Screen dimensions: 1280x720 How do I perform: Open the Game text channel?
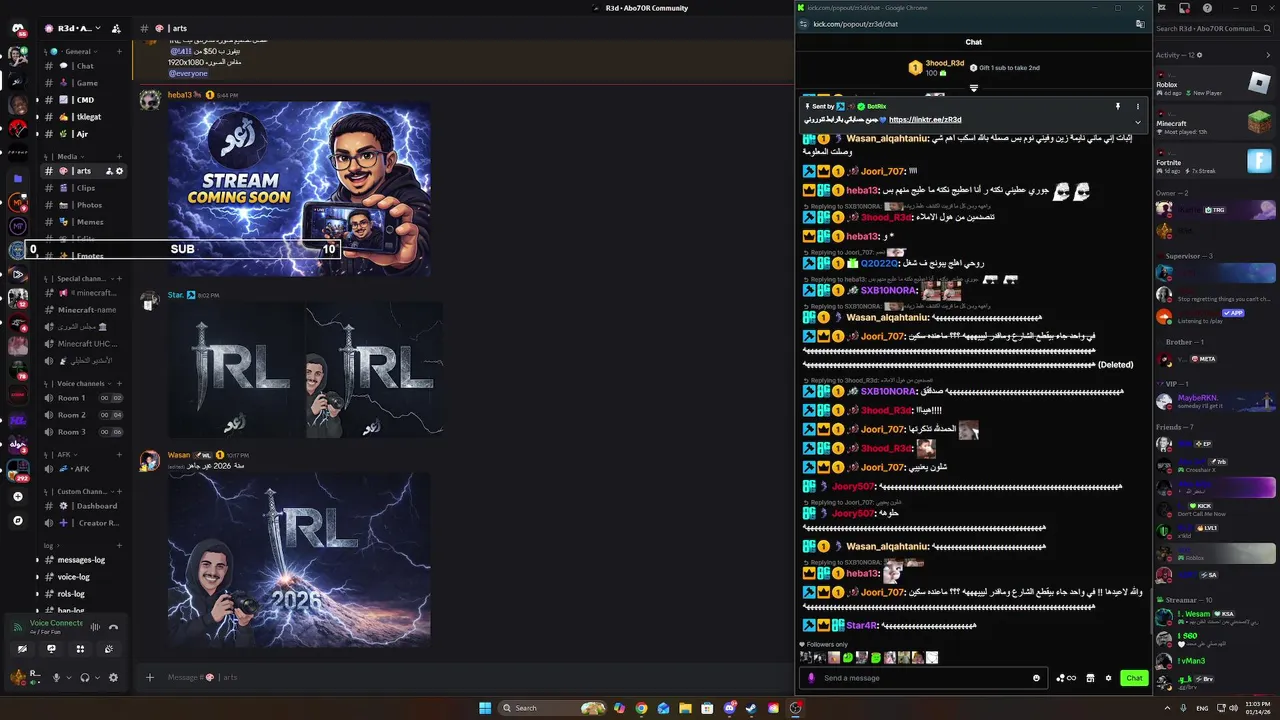tap(84, 83)
